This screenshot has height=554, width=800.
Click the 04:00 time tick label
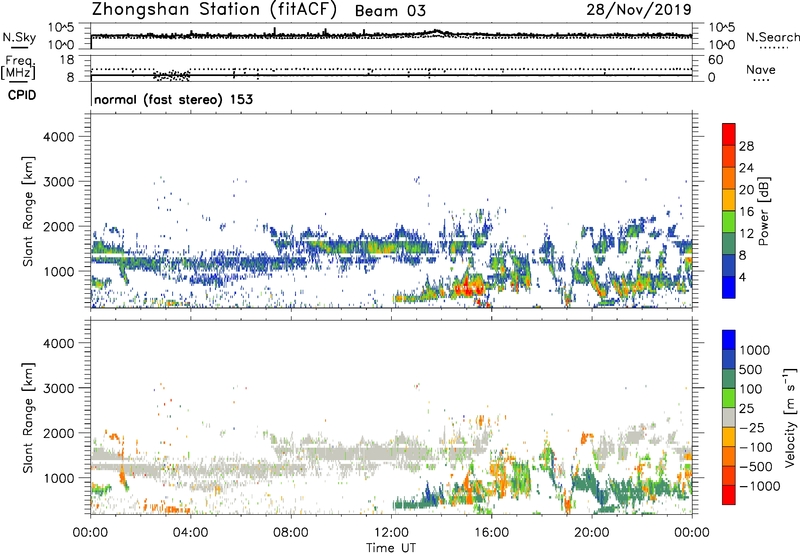coord(190,533)
